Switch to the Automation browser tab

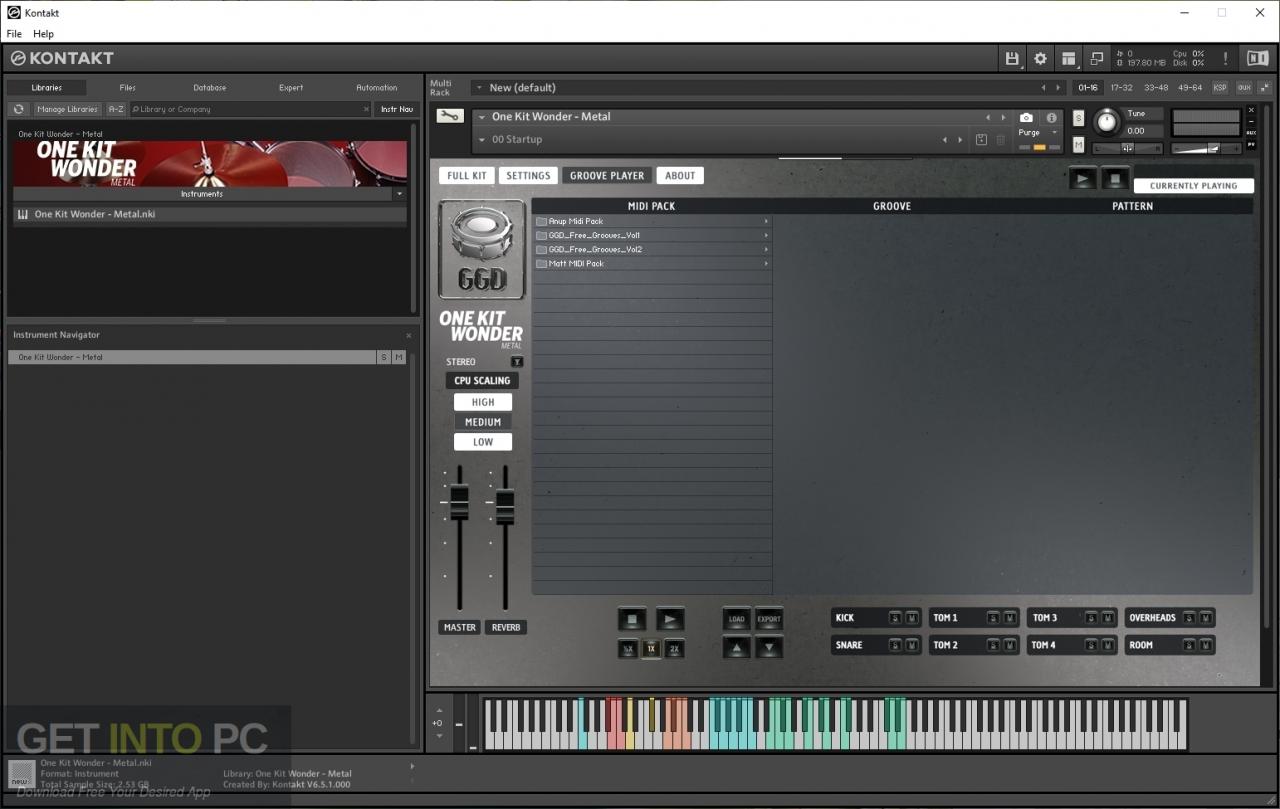(x=376, y=88)
